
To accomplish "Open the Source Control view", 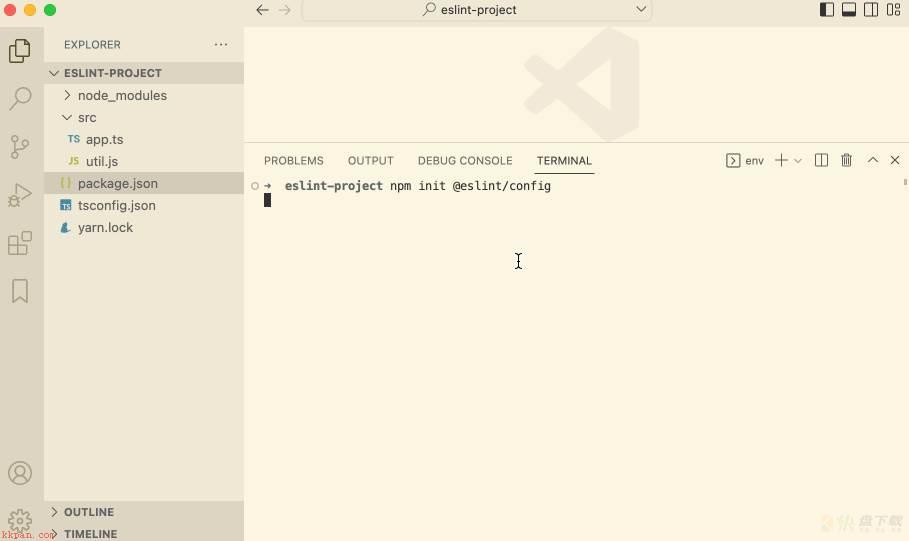I will [20, 147].
